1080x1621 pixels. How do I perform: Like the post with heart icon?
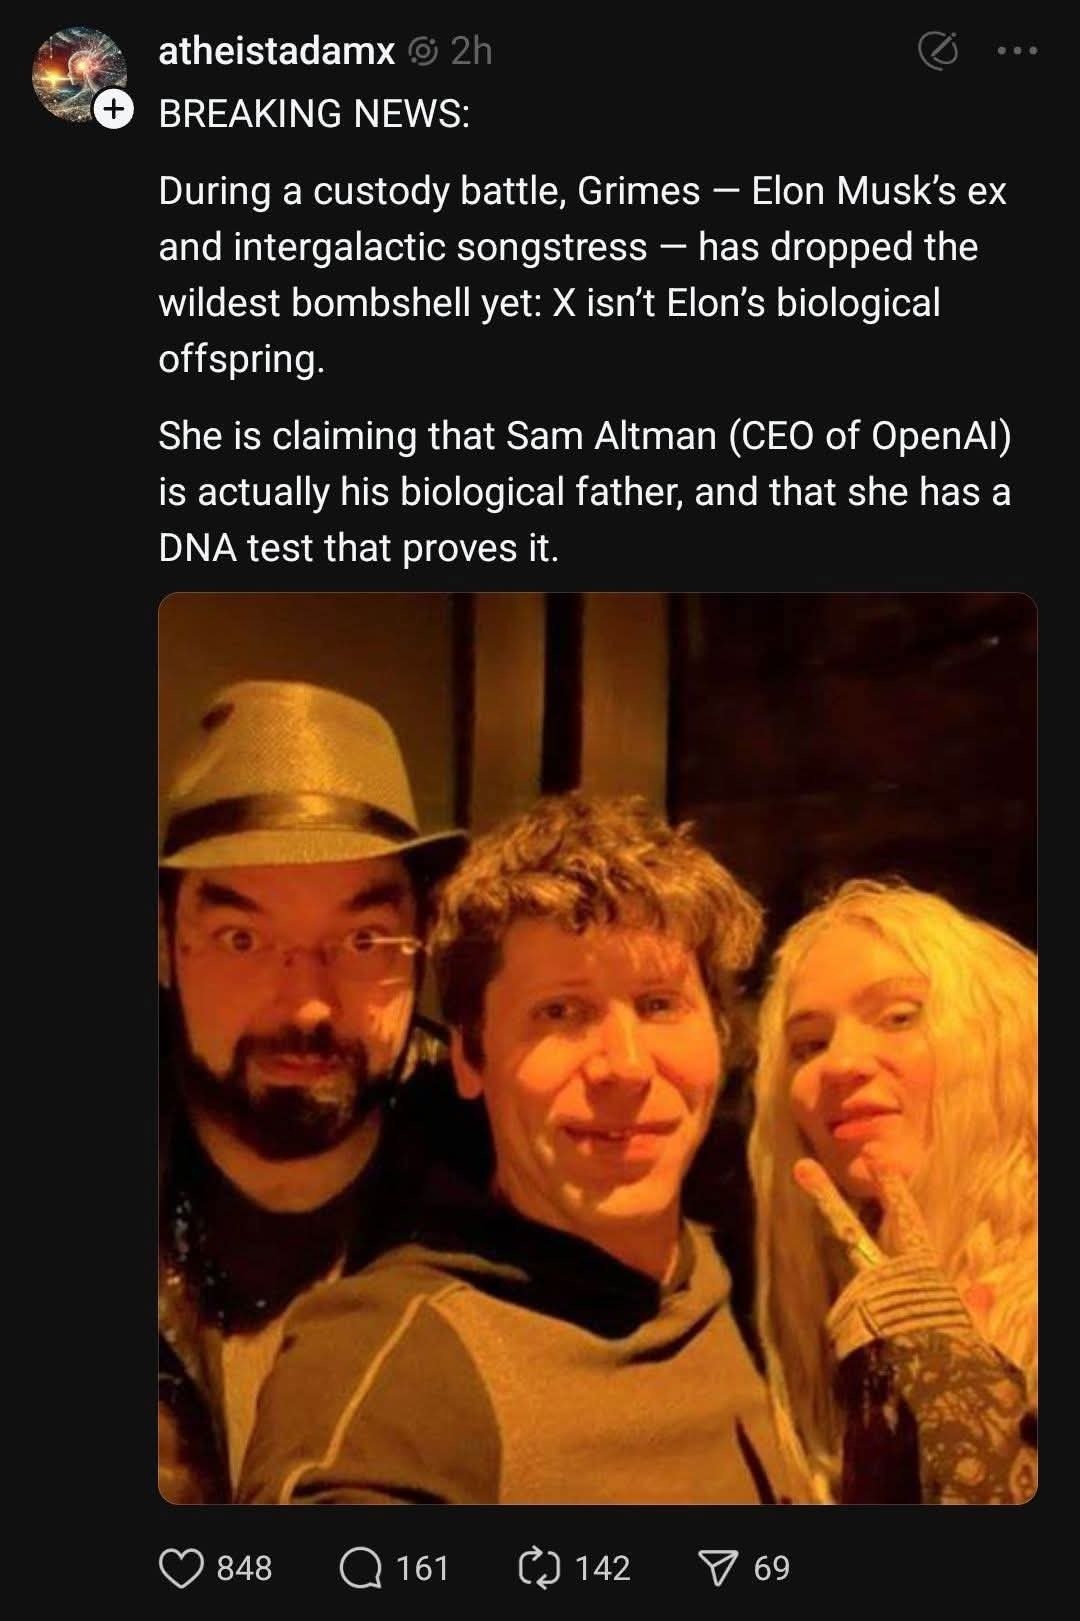point(181,1567)
